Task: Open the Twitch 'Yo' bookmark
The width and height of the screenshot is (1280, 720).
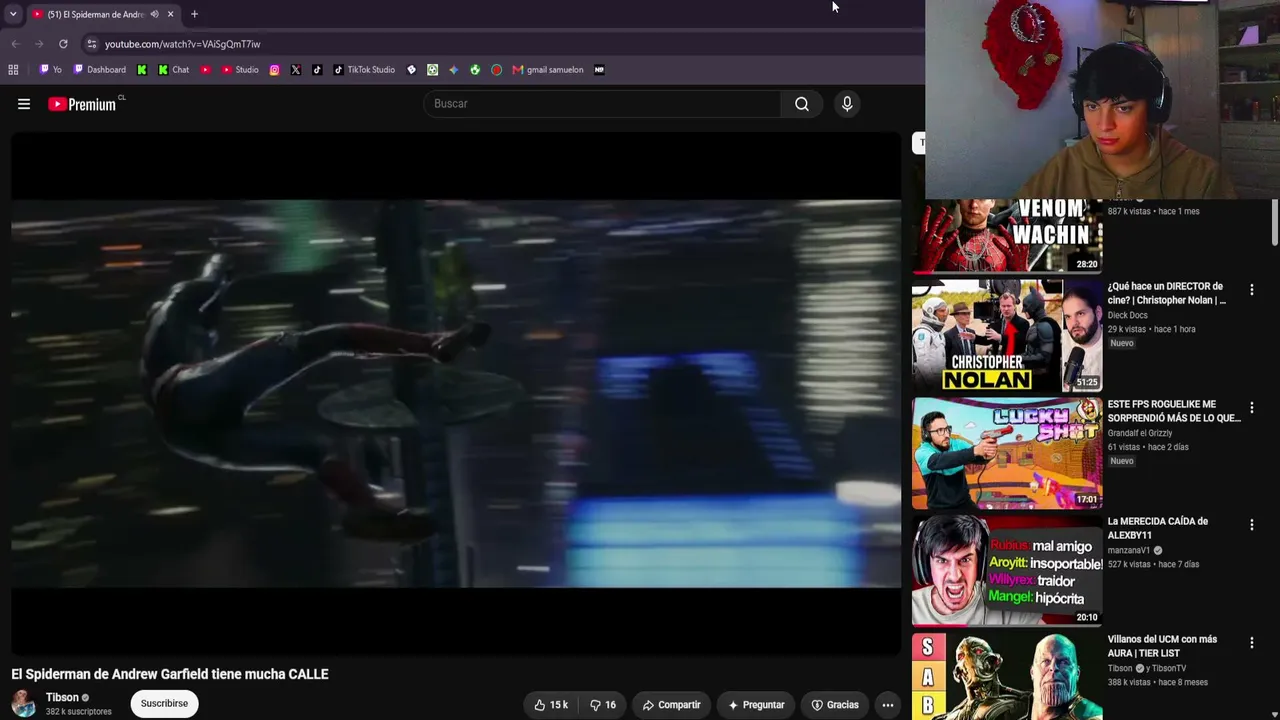Action: click(50, 70)
